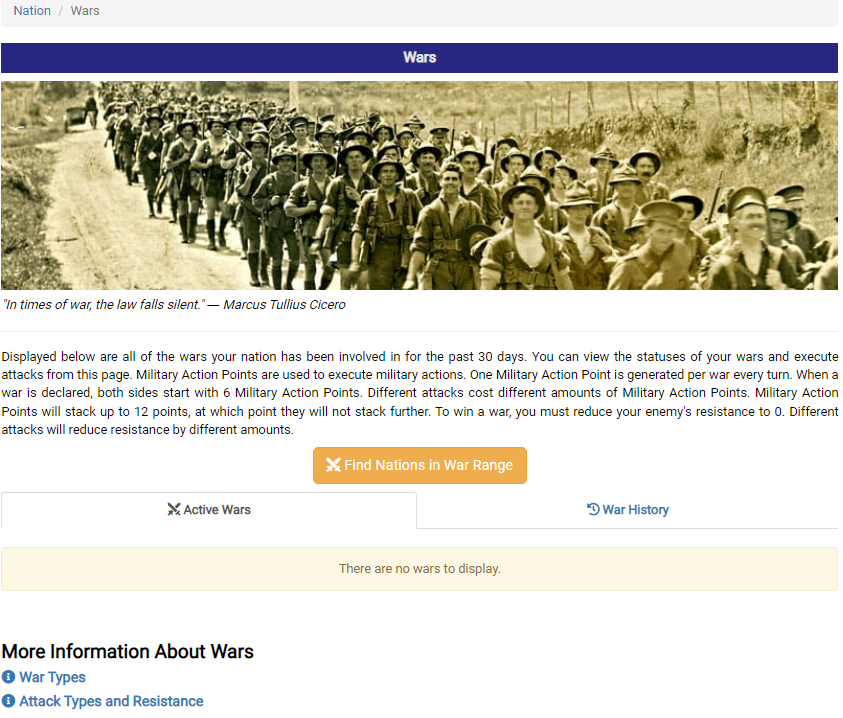The image size is (843, 718).
Task: Click crossed swords icon on Find Nations button
Action: pos(333,465)
